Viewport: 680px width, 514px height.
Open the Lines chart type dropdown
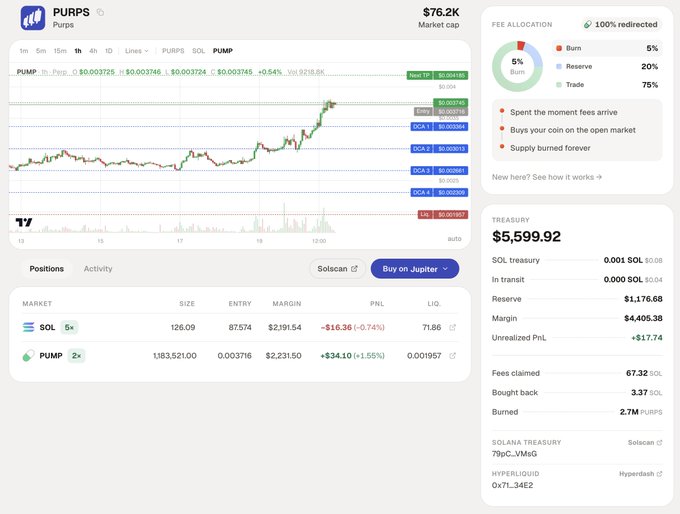click(x=137, y=51)
